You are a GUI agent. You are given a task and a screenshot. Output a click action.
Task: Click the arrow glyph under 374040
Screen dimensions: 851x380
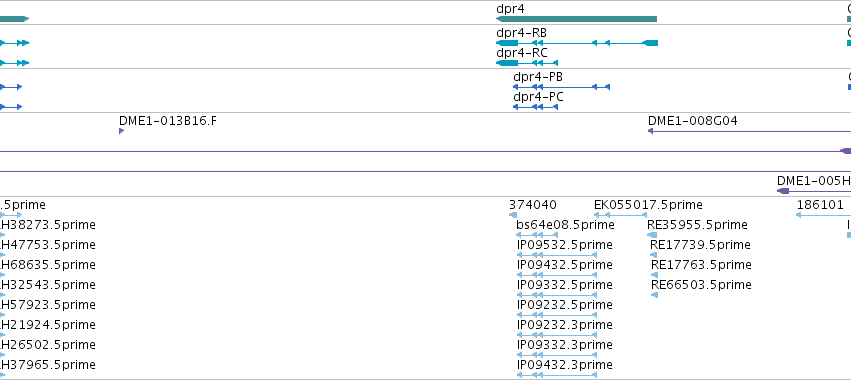tap(513, 216)
